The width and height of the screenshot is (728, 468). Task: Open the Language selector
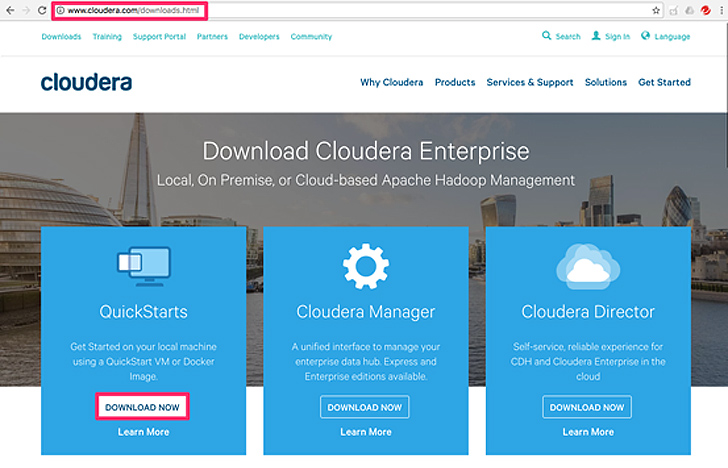click(x=672, y=36)
